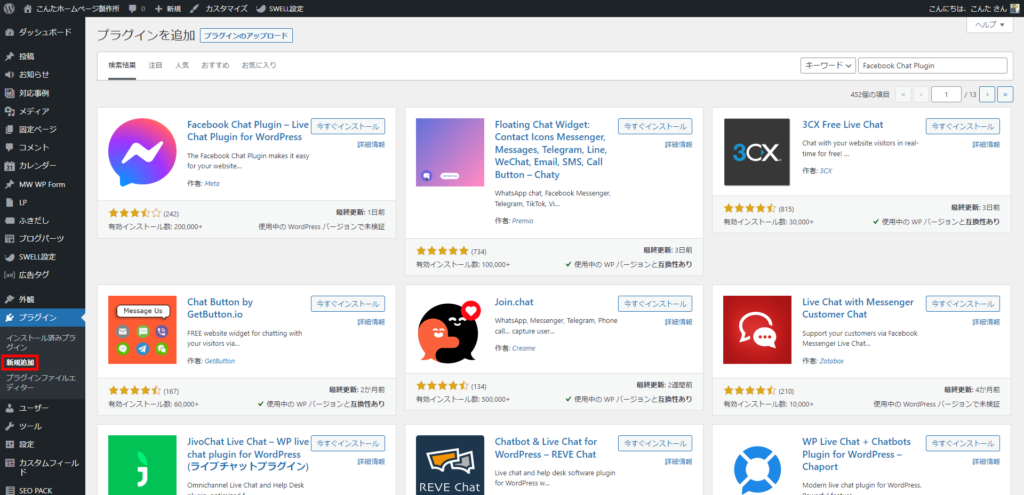Image resolution: width=1024 pixels, height=495 pixels.
Task: Open ブログパーツ in sidebar
Action: point(42,238)
